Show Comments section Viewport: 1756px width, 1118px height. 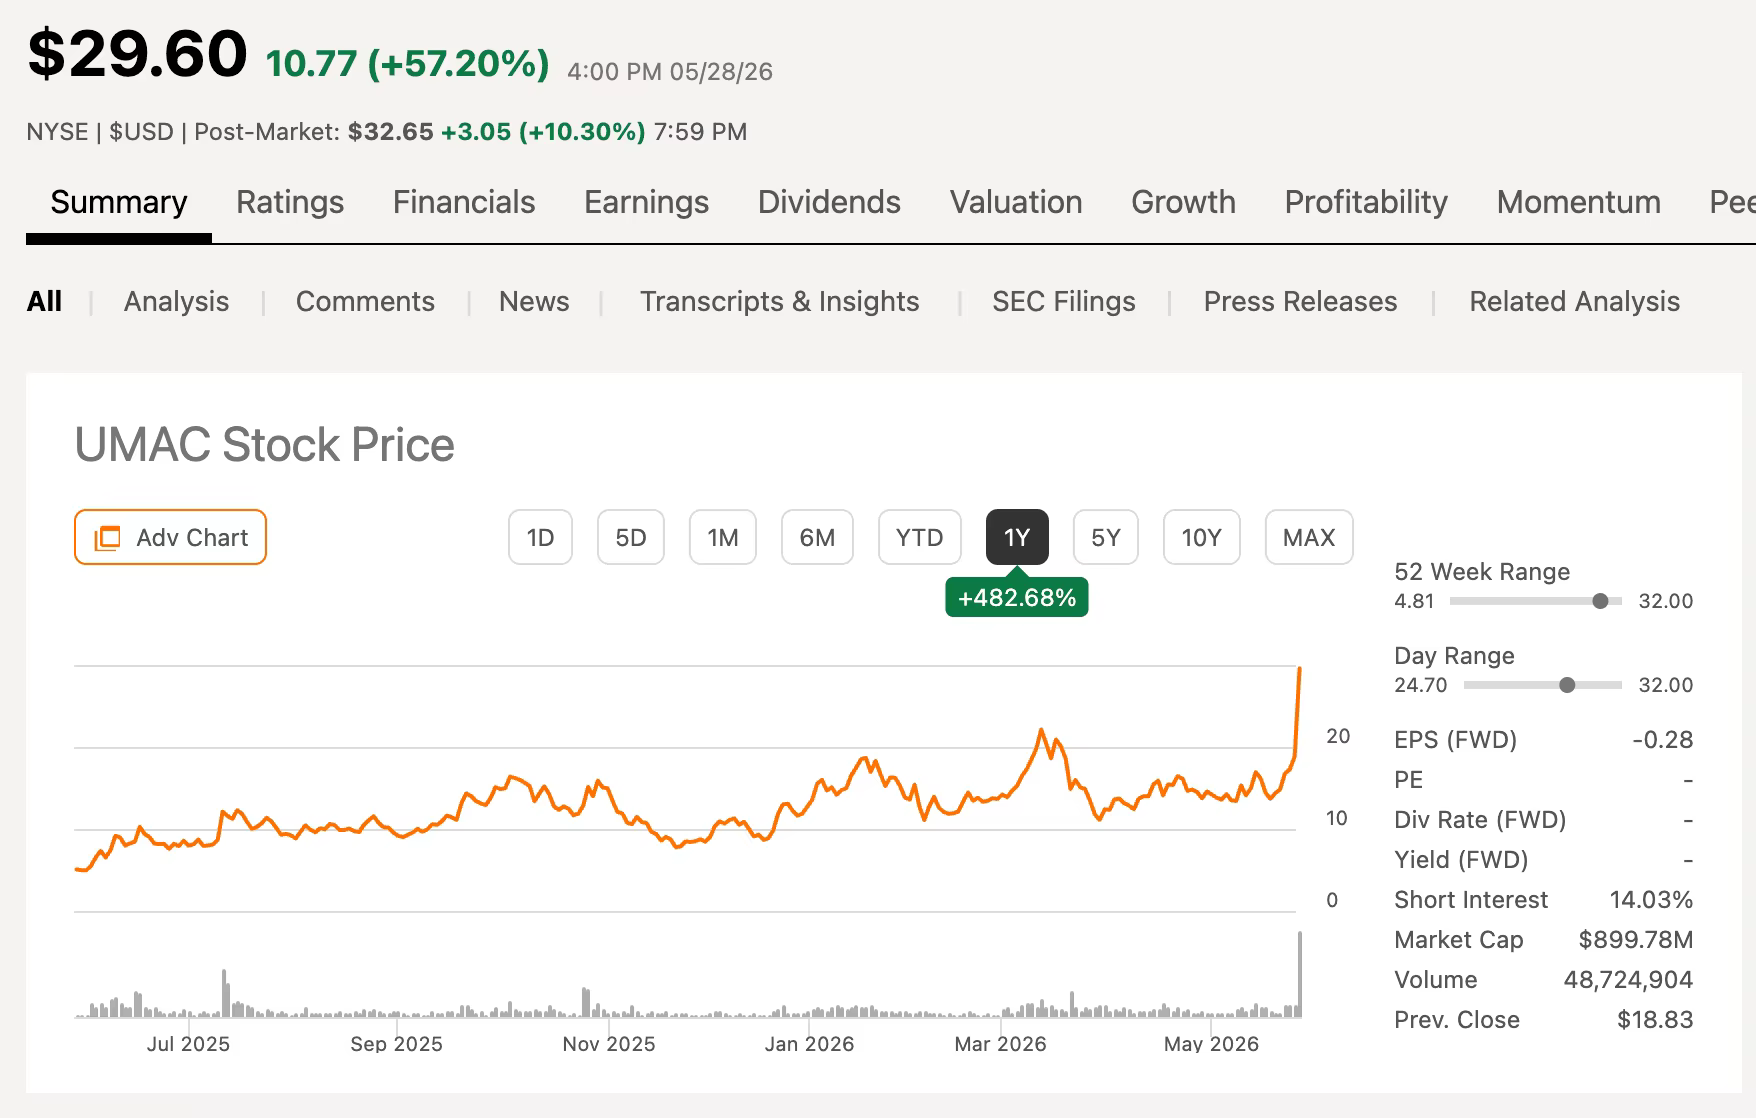pyautogui.click(x=365, y=301)
